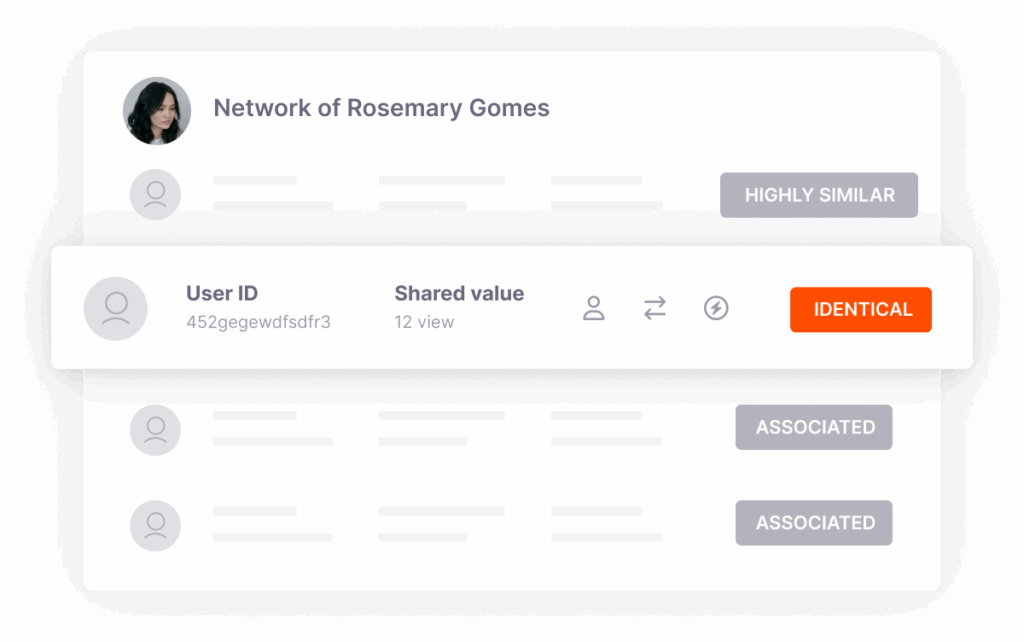Select the user ID 452gegewdfsdfr3 text
Viewport: 1024px width, 642px height.
258,322
